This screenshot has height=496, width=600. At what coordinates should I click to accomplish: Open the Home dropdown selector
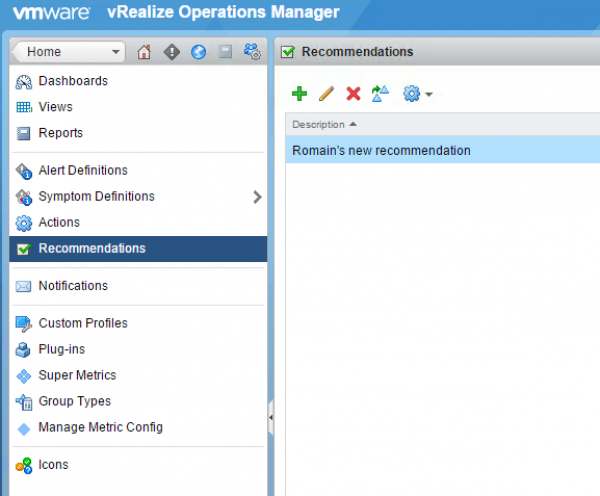point(69,52)
